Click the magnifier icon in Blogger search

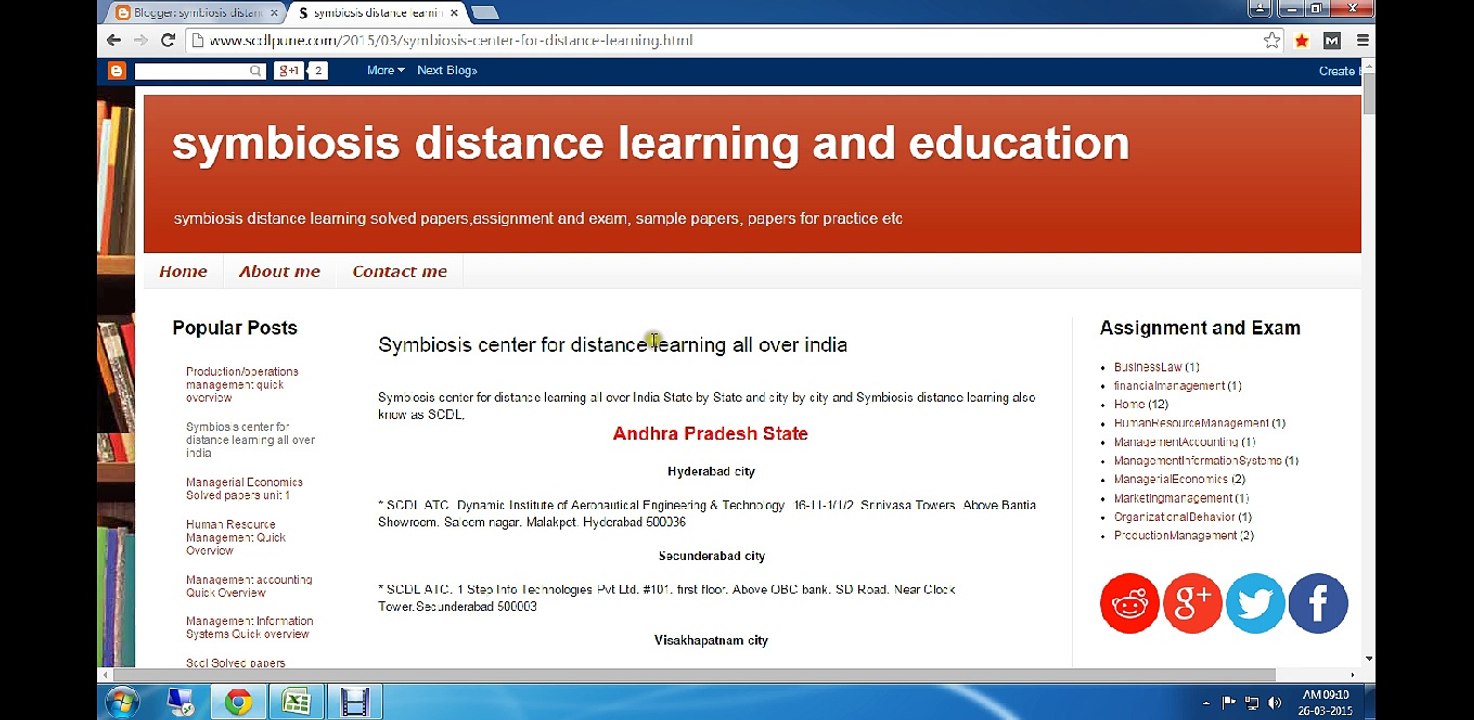pos(256,70)
